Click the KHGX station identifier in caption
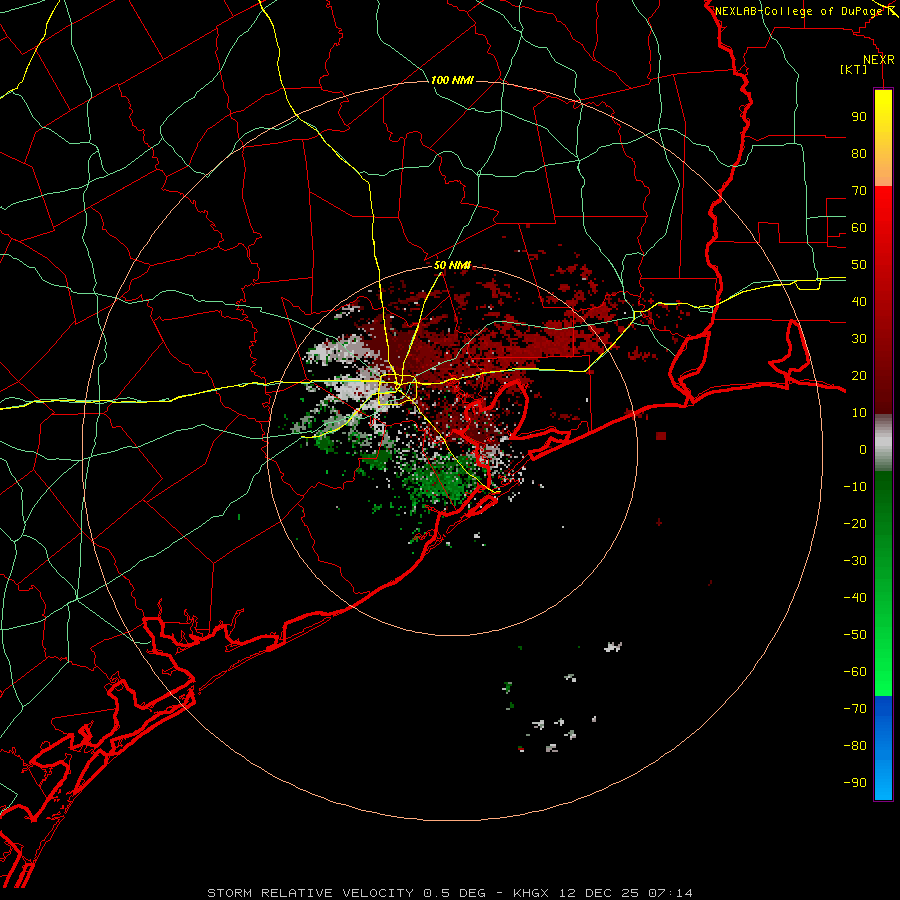900x900 pixels. [x=531, y=893]
